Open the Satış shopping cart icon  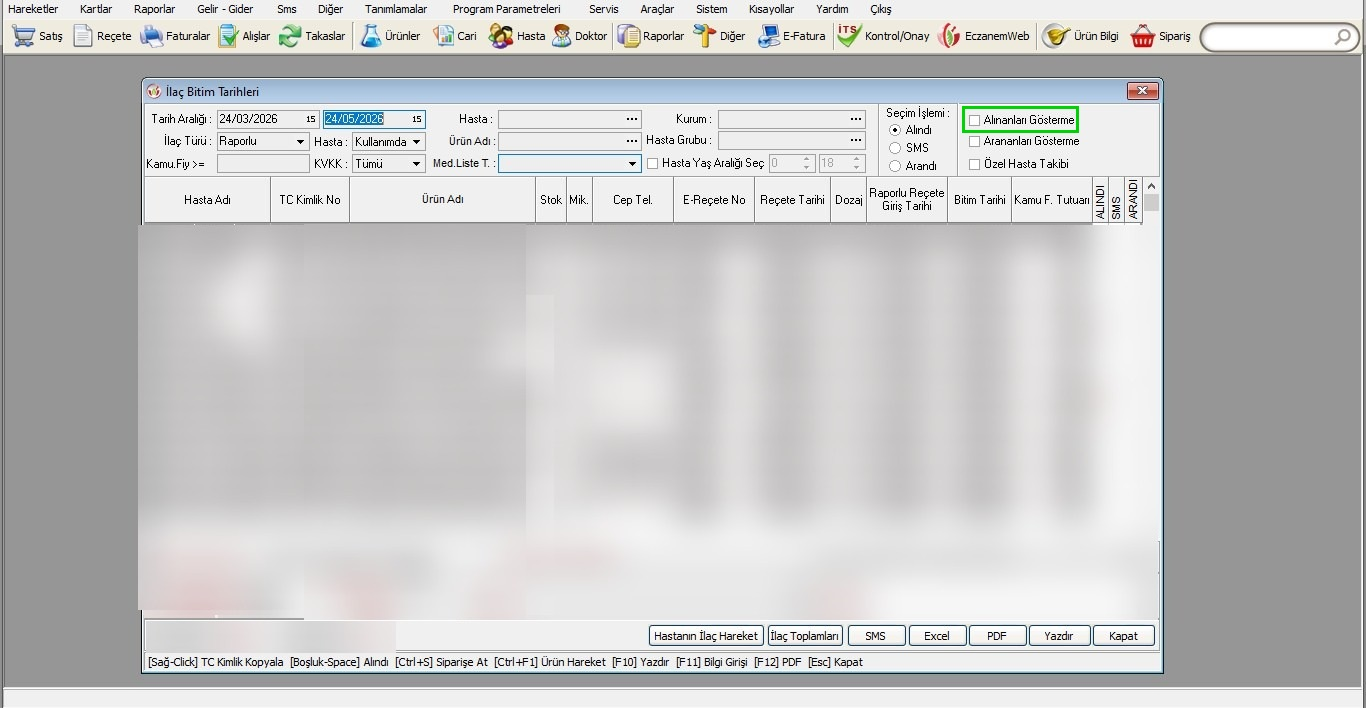tap(23, 36)
